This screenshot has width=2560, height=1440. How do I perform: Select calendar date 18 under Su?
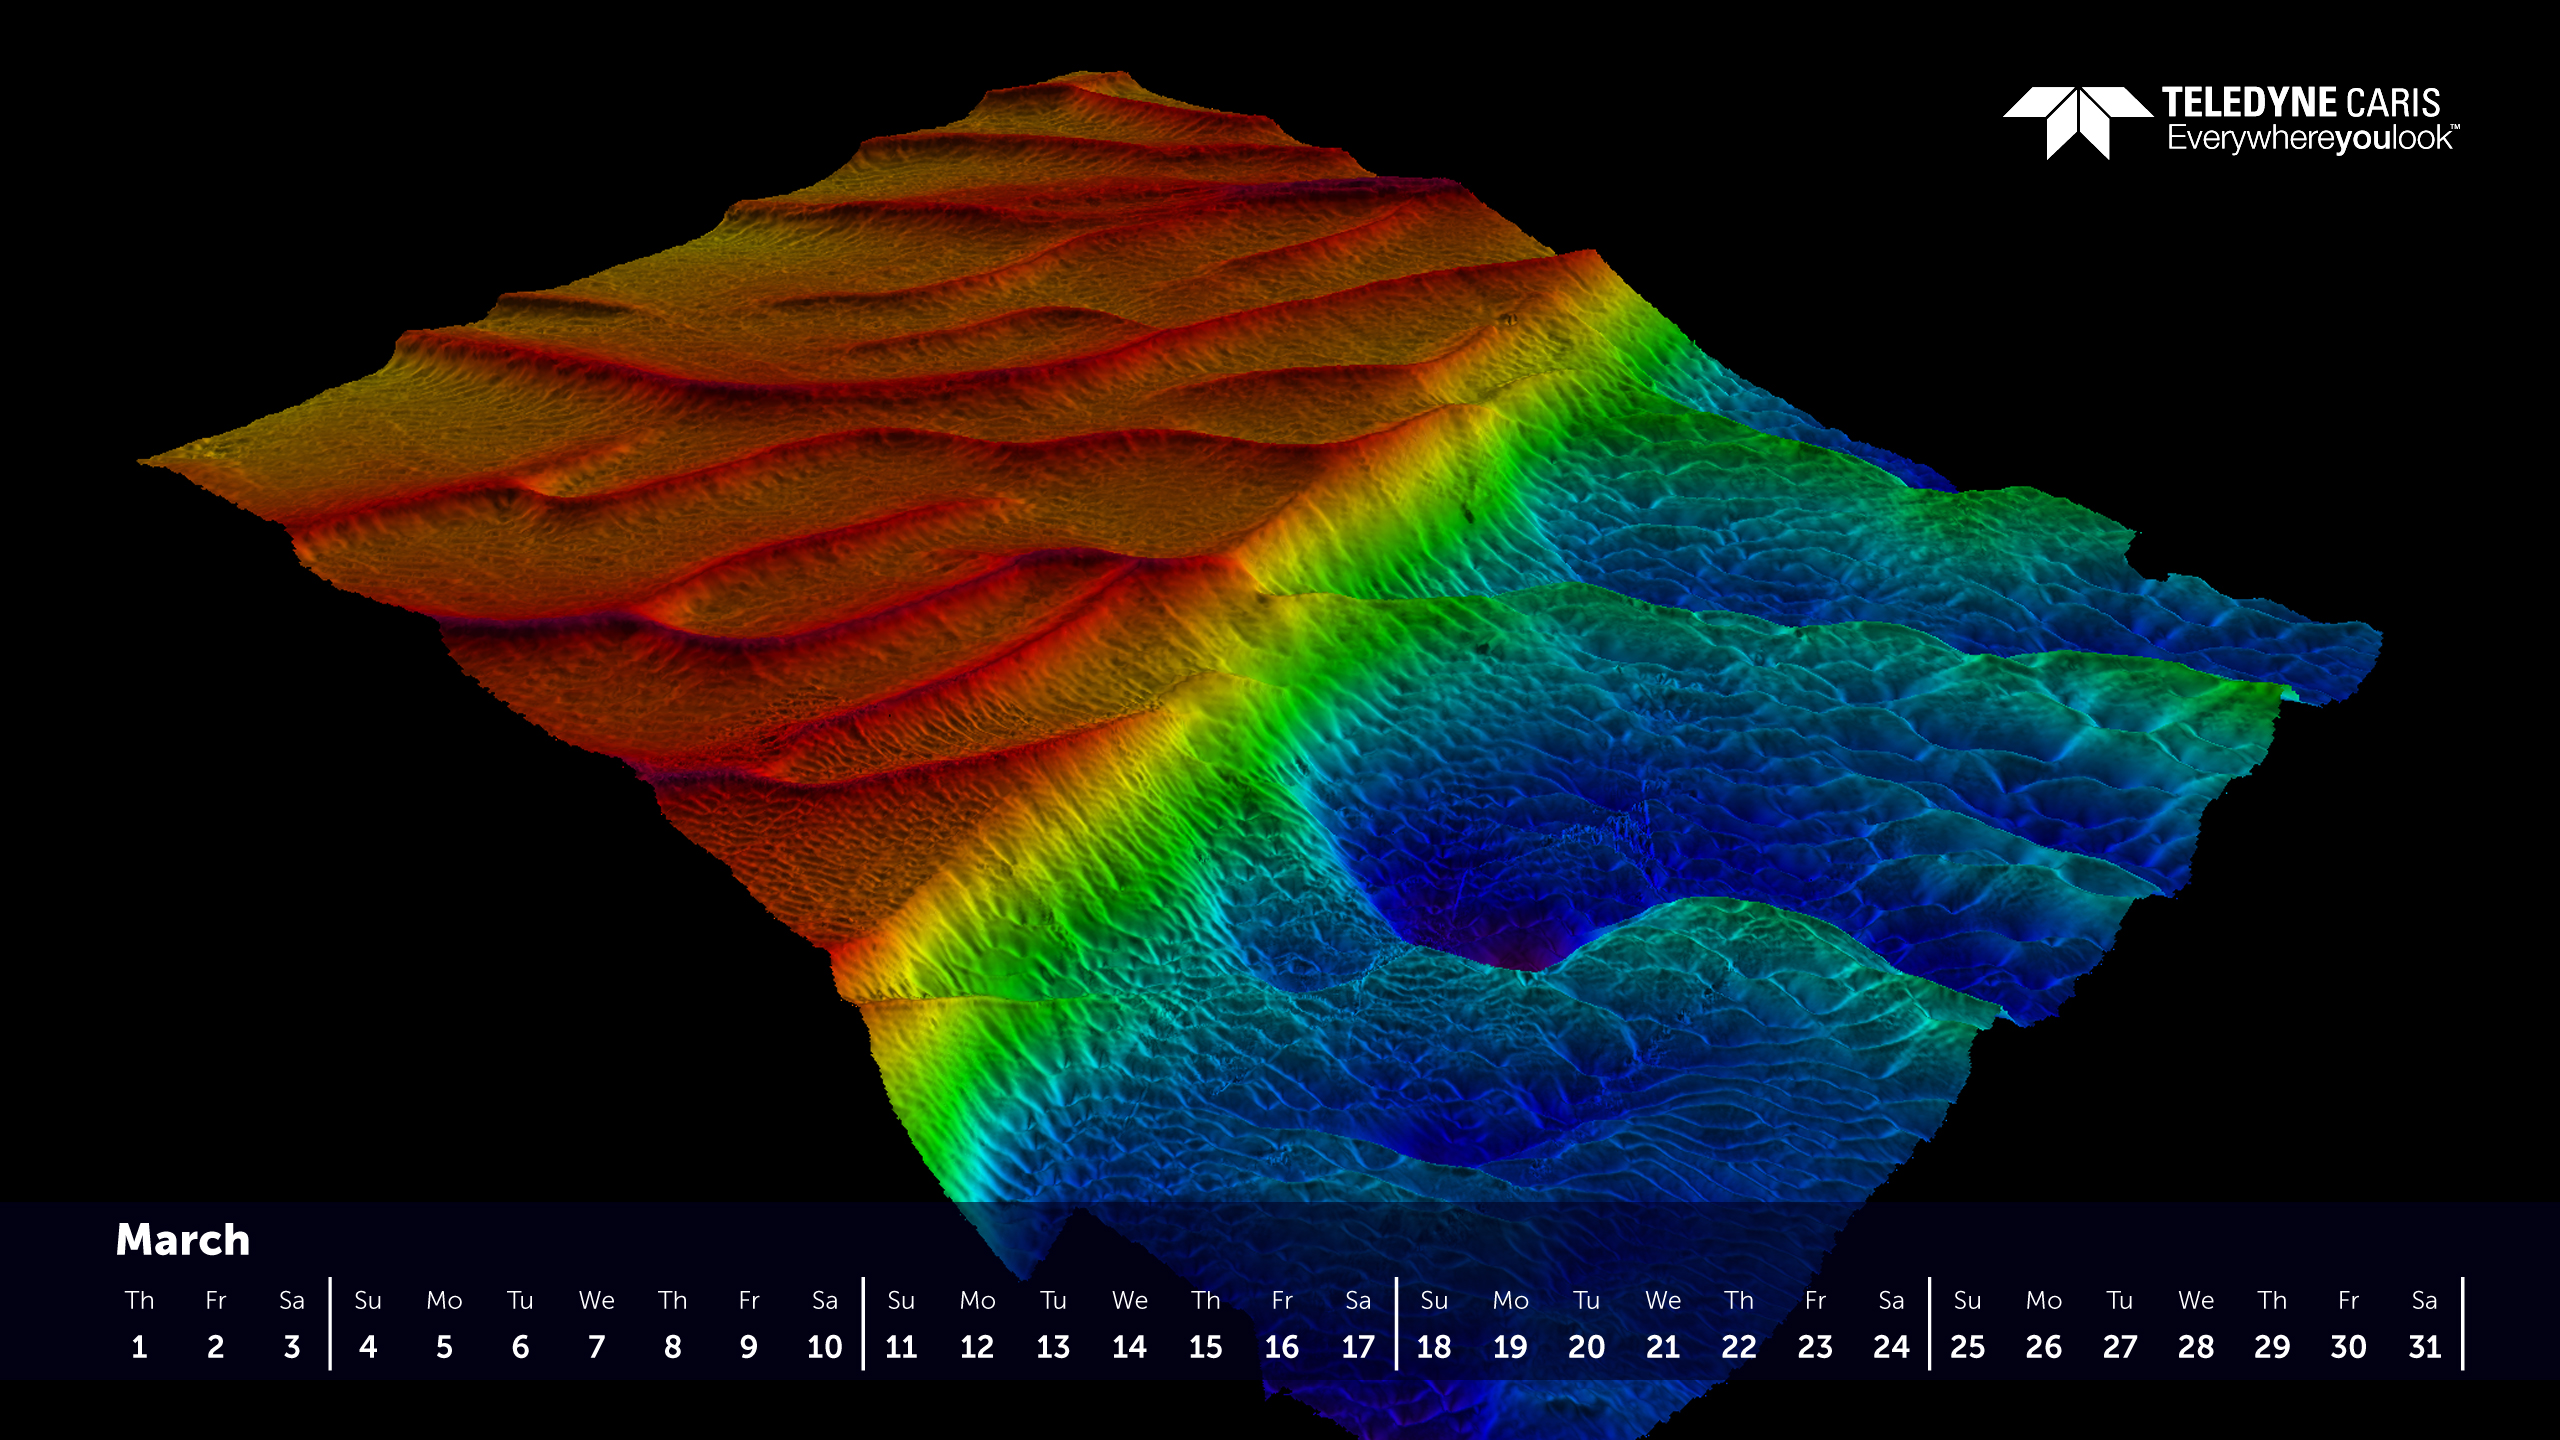click(x=1434, y=1347)
